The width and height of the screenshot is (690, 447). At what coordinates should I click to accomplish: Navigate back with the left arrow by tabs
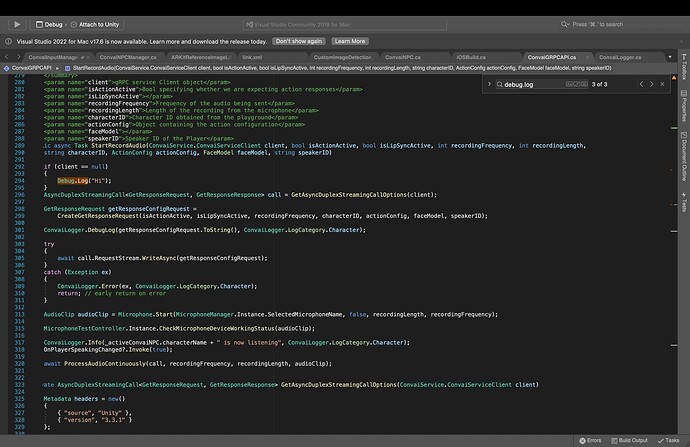pos(7,57)
